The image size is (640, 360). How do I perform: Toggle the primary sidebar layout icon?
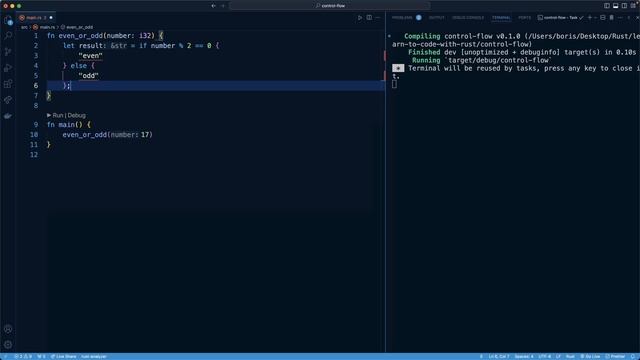[607, 6]
